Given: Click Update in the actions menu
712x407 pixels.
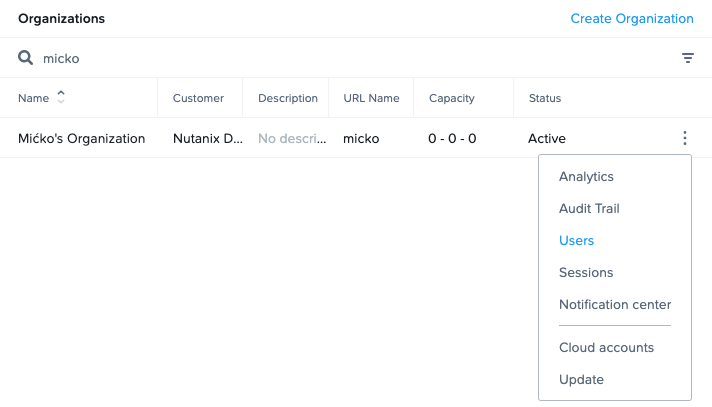Looking at the screenshot, I should [x=581, y=379].
